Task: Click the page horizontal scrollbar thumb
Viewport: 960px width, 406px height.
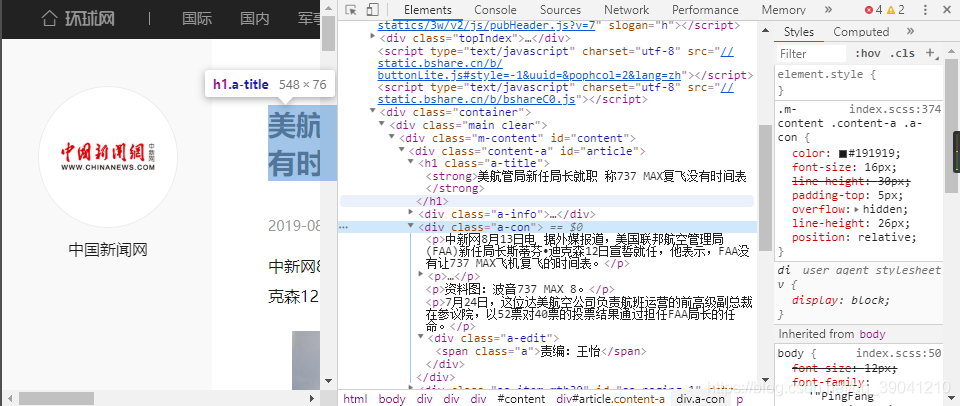Action: pyautogui.click(x=56, y=398)
